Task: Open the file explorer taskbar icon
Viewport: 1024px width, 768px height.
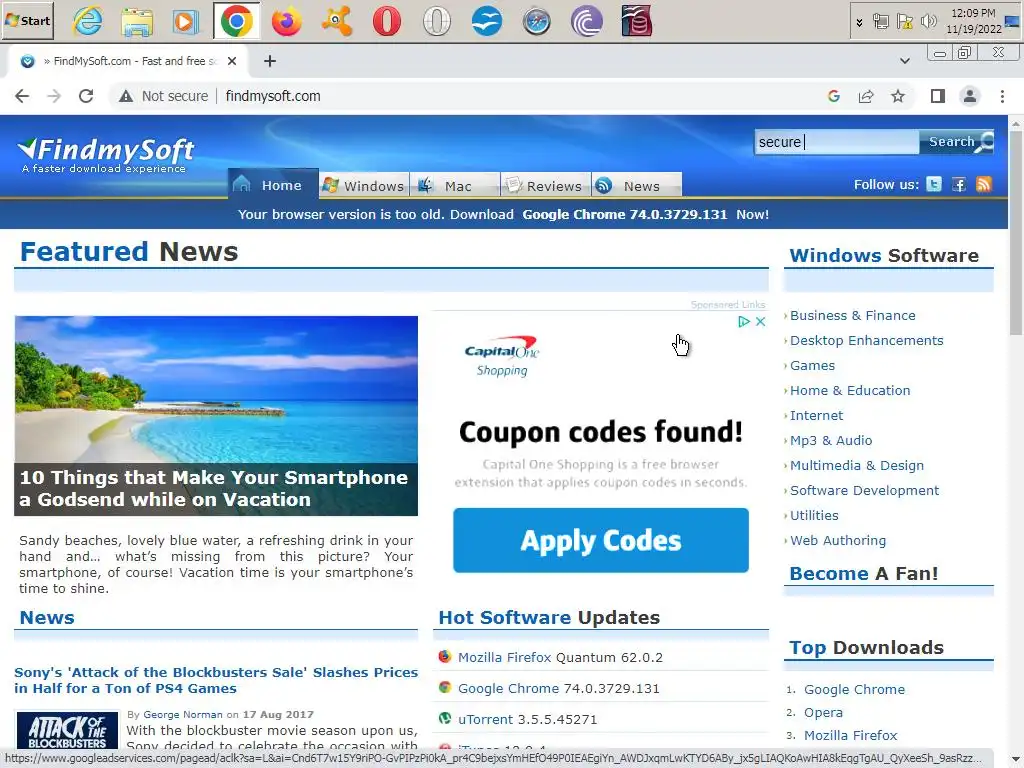Action: click(x=137, y=21)
